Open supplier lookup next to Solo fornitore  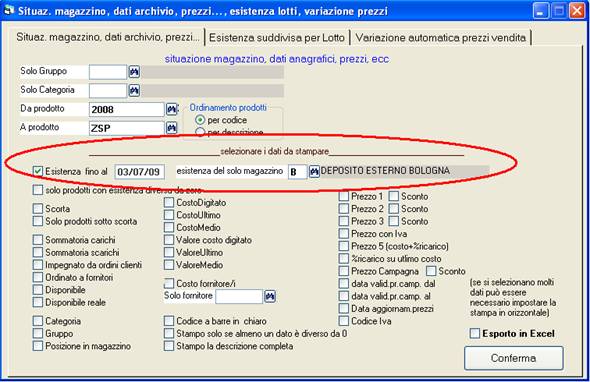coord(270,296)
